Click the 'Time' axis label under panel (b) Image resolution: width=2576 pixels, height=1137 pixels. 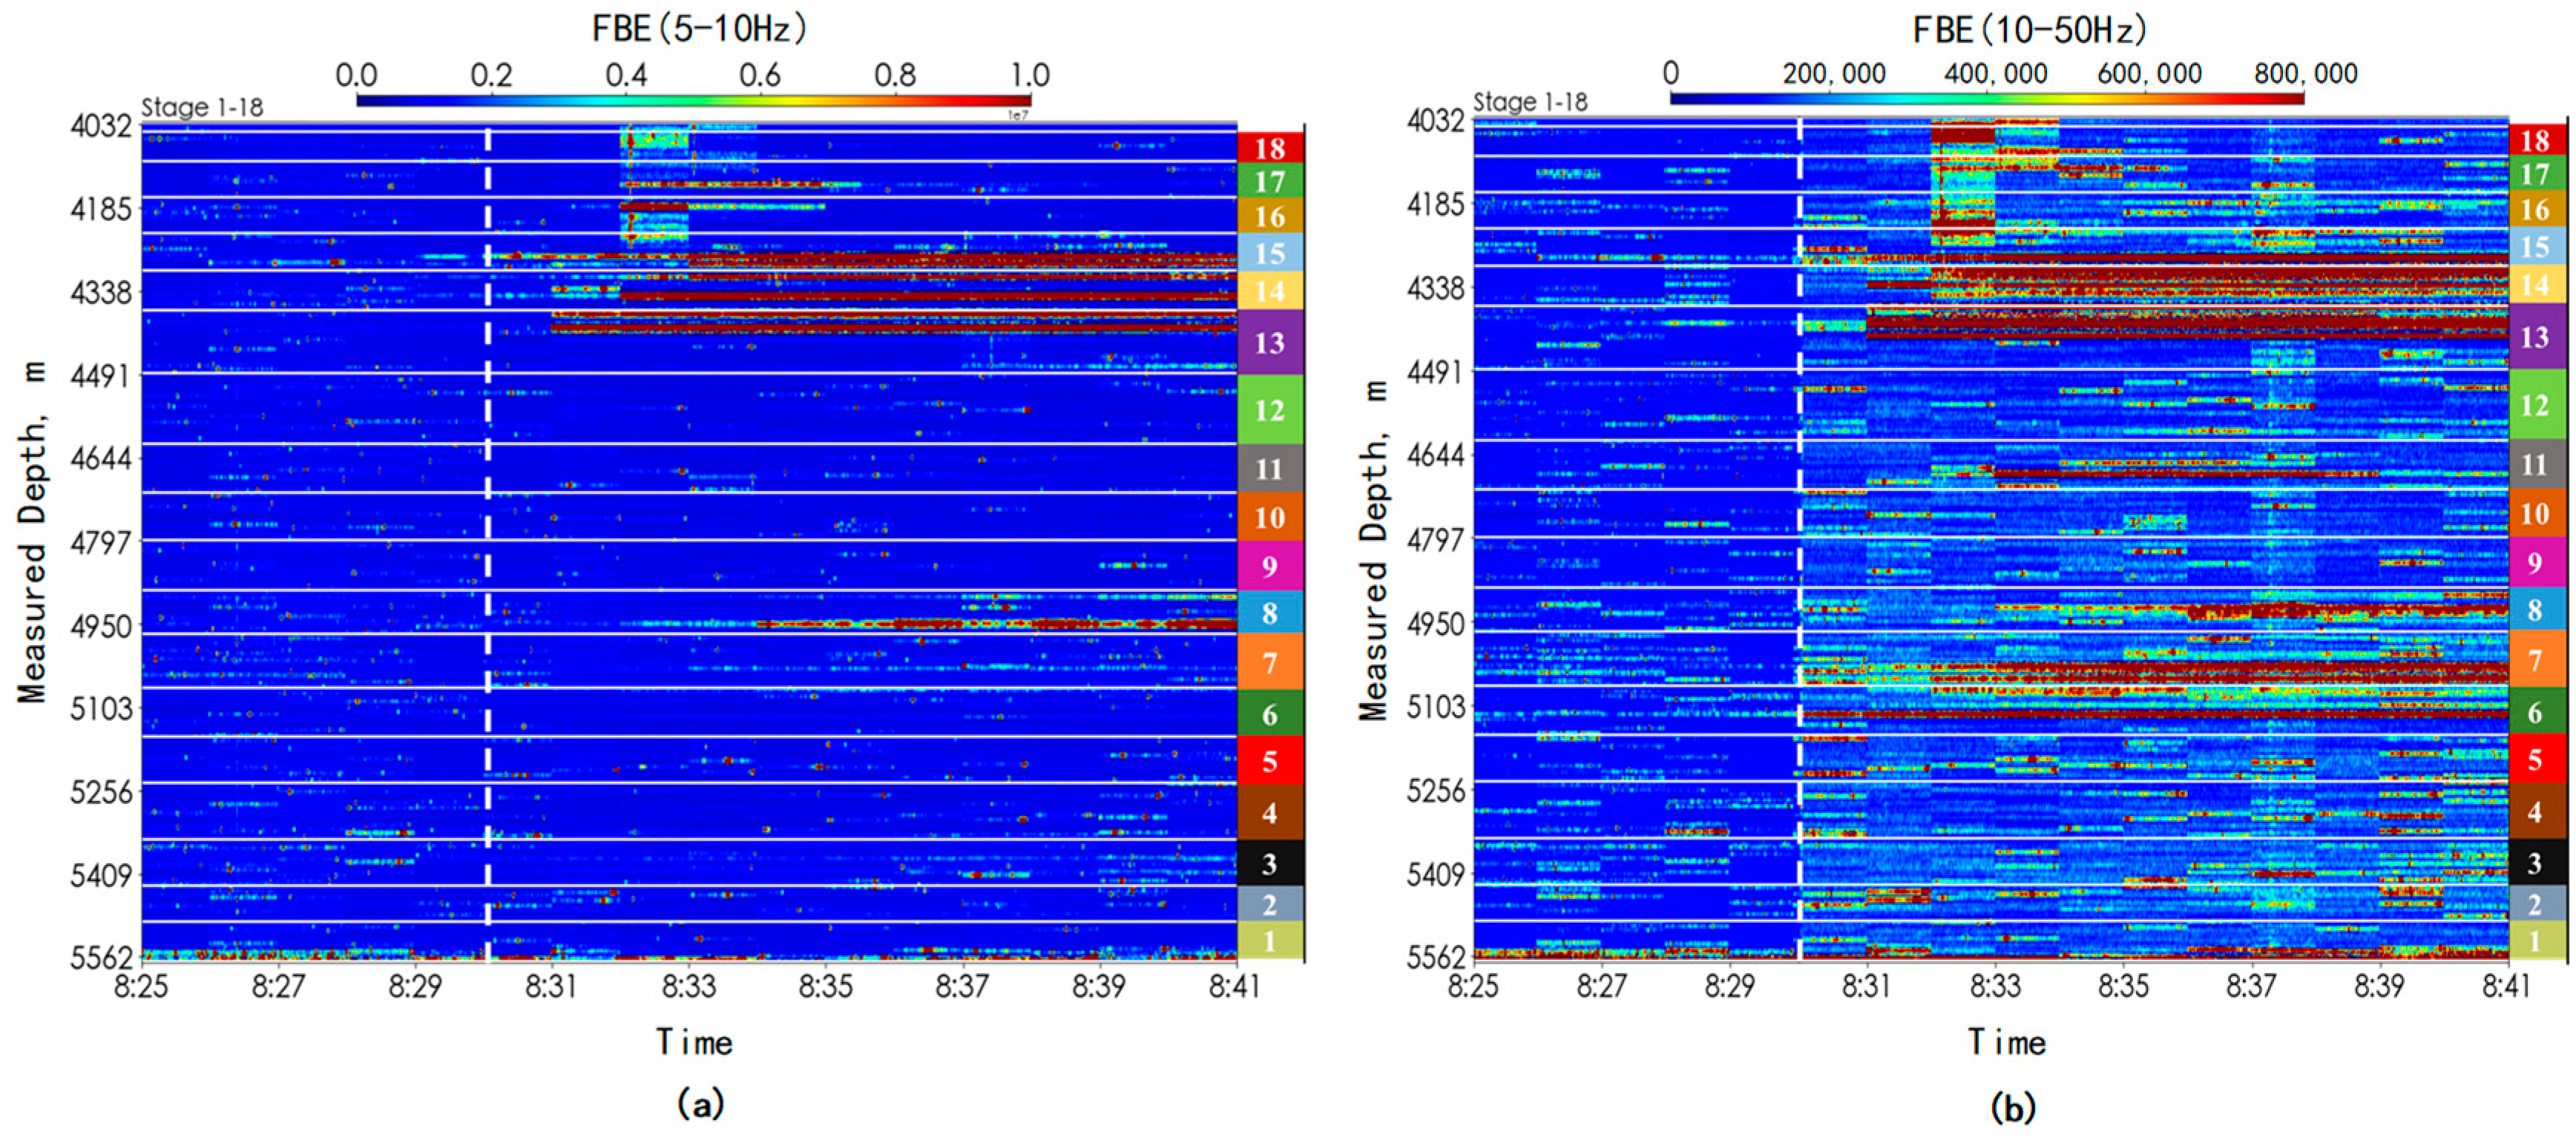[2007, 1042]
